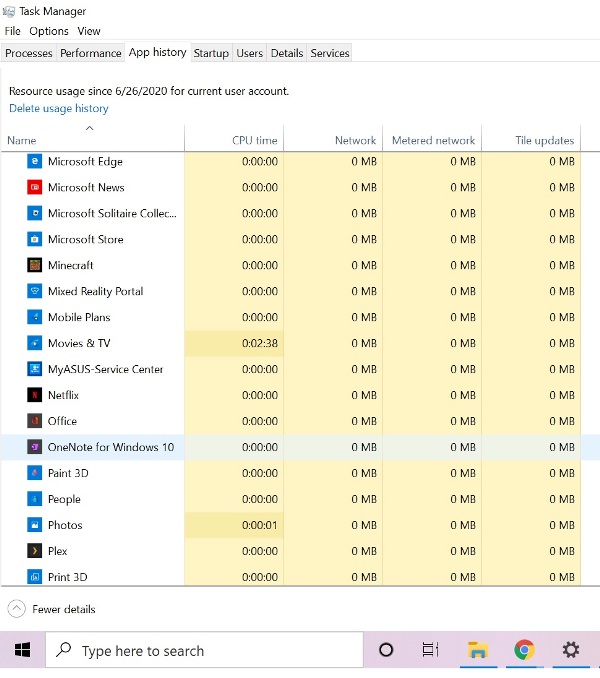Sort by the Metered network column header
Image resolution: width=600 pixels, height=678 pixels.
pyautogui.click(x=432, y=140)
